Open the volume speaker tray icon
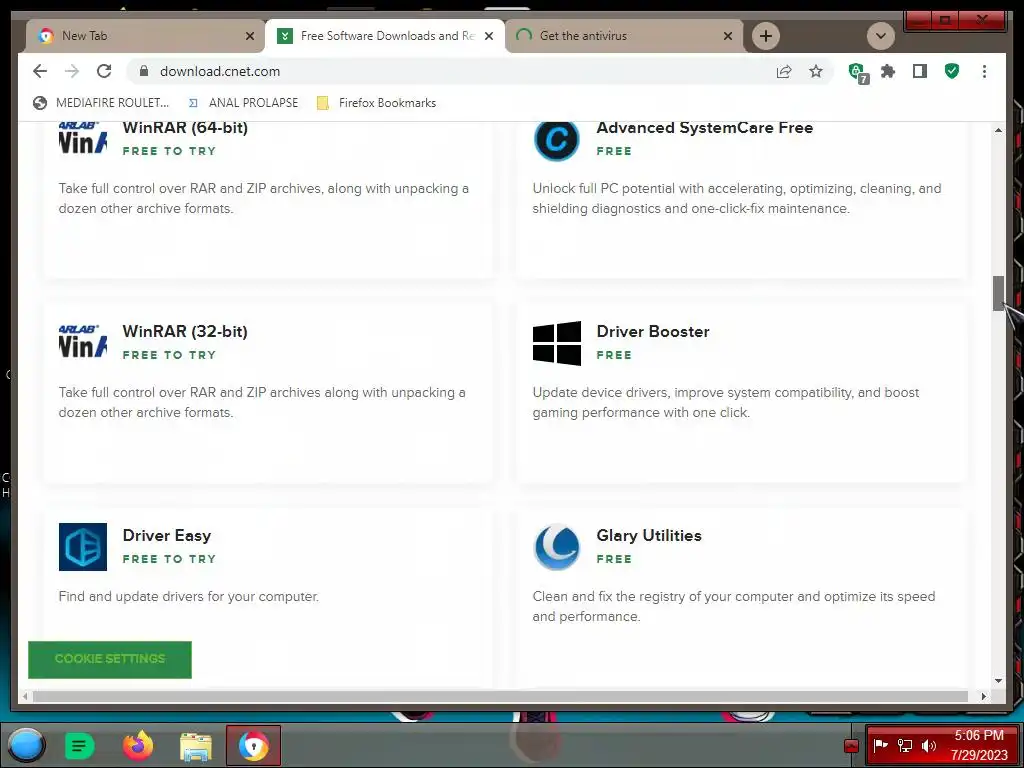1024x768 pixels. (929, 746)
